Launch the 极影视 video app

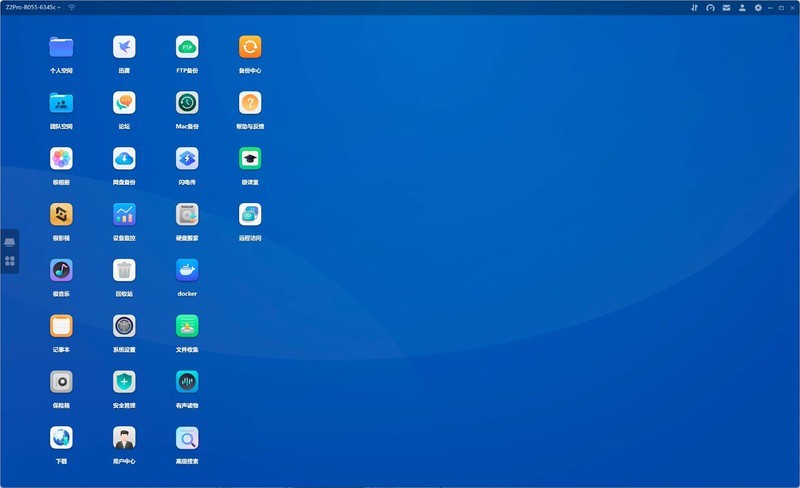(61, 214)
